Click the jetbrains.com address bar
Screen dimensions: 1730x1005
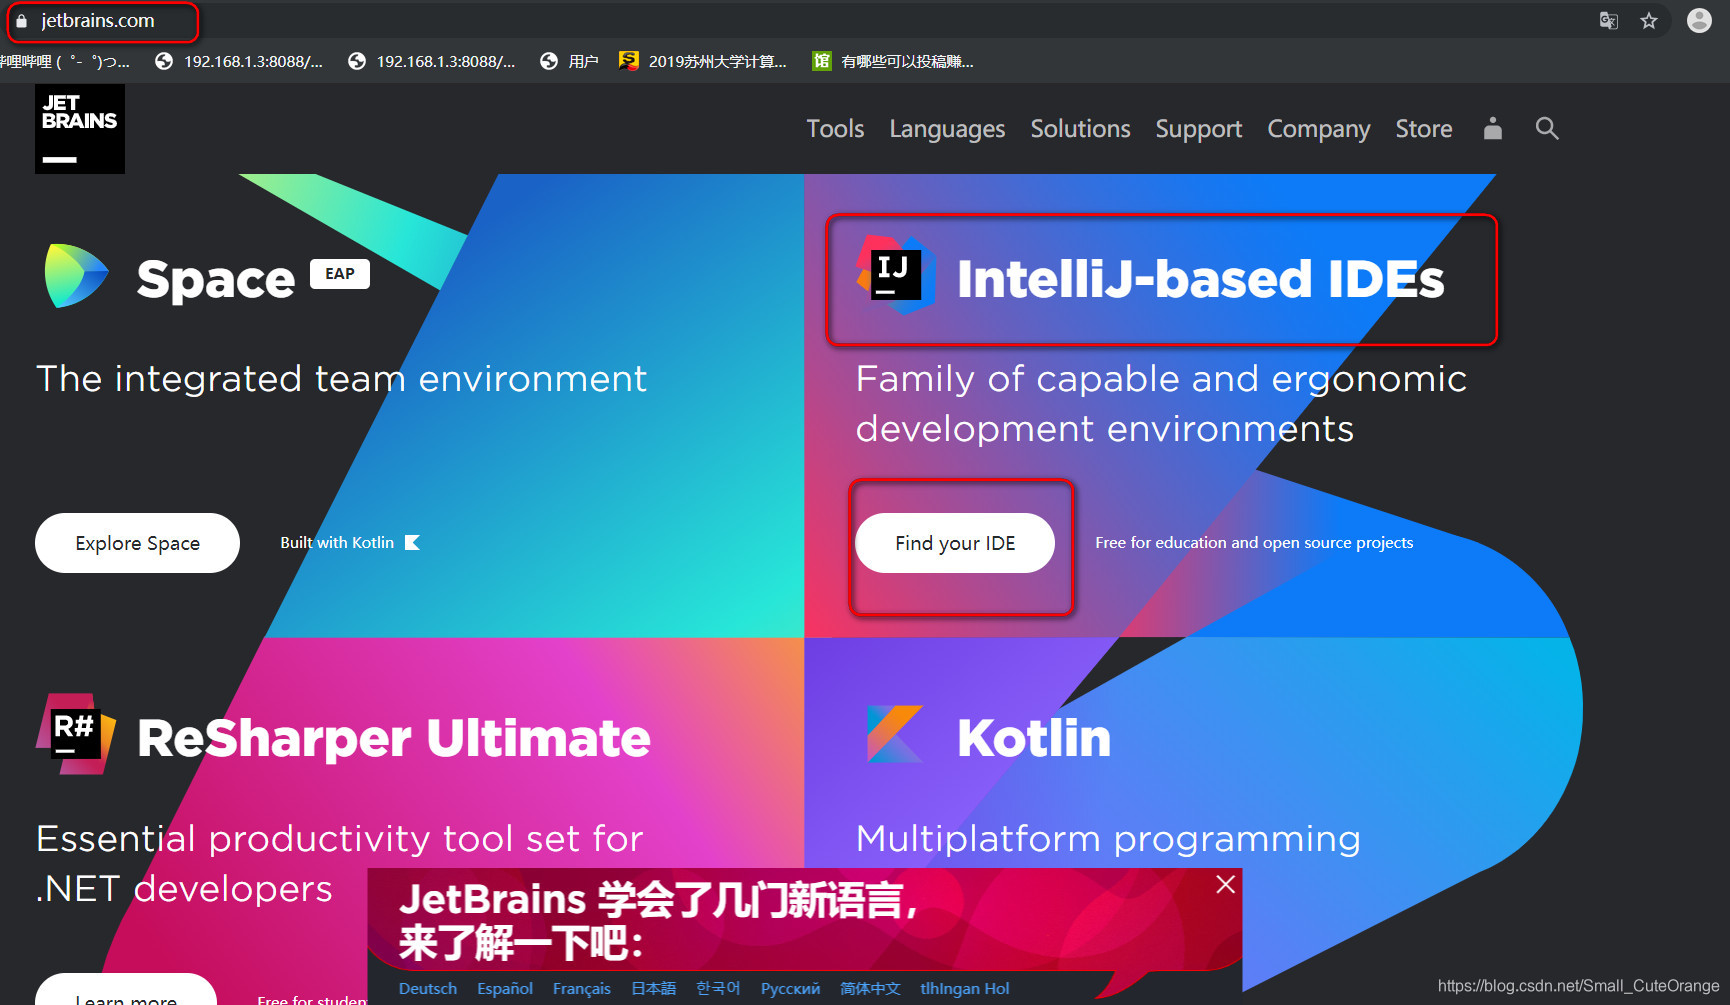98,21
